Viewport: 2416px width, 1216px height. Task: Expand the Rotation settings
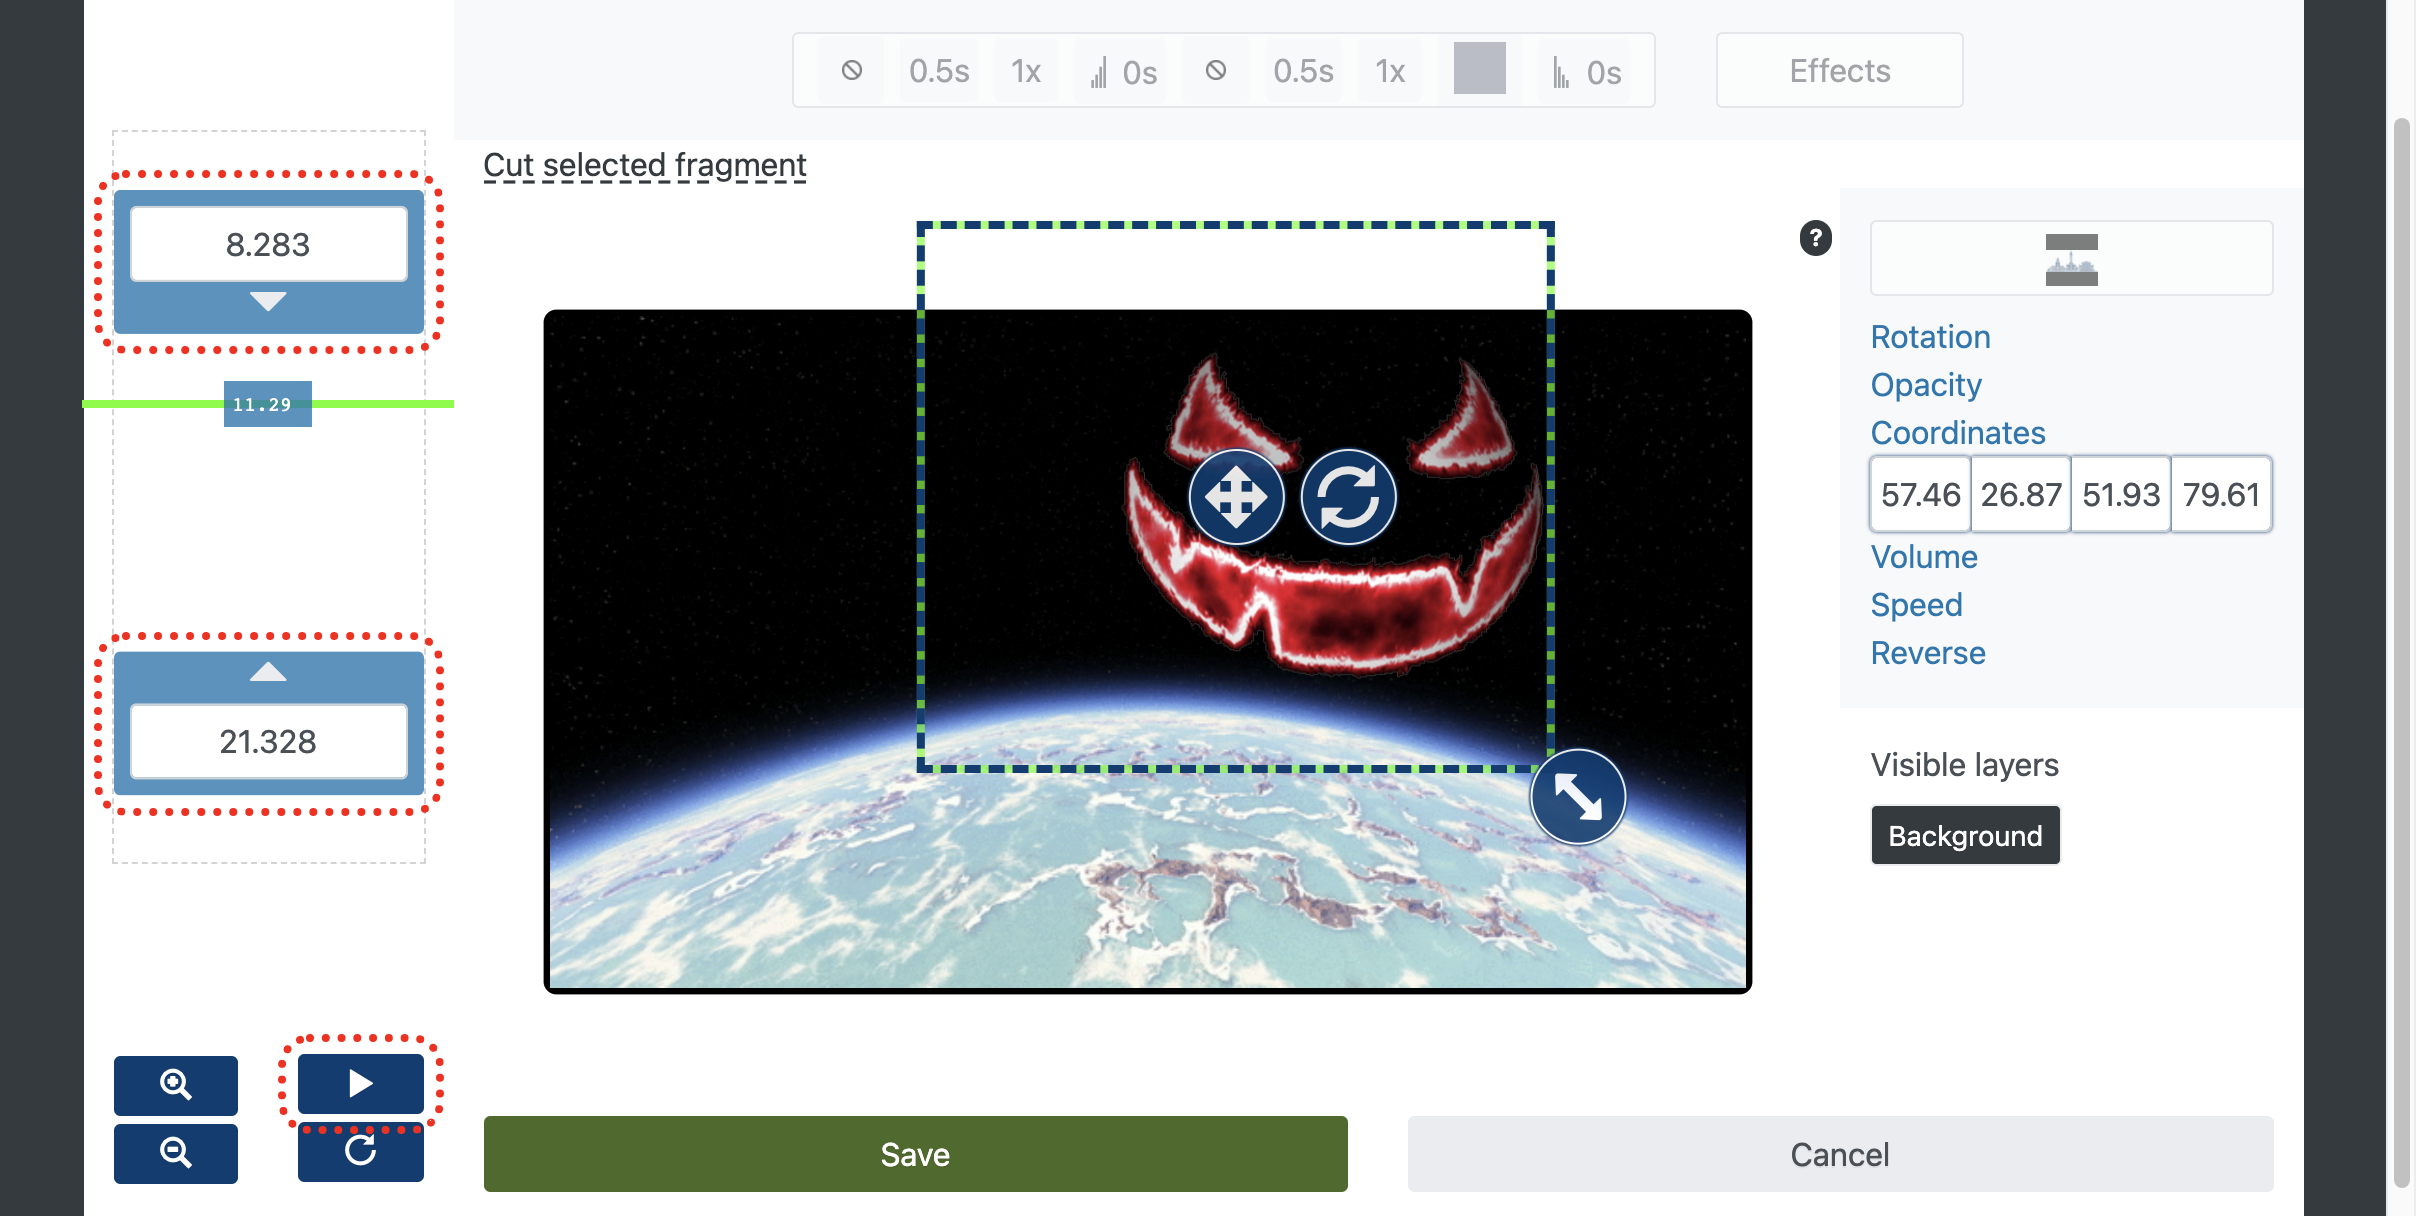(1932, 337)
